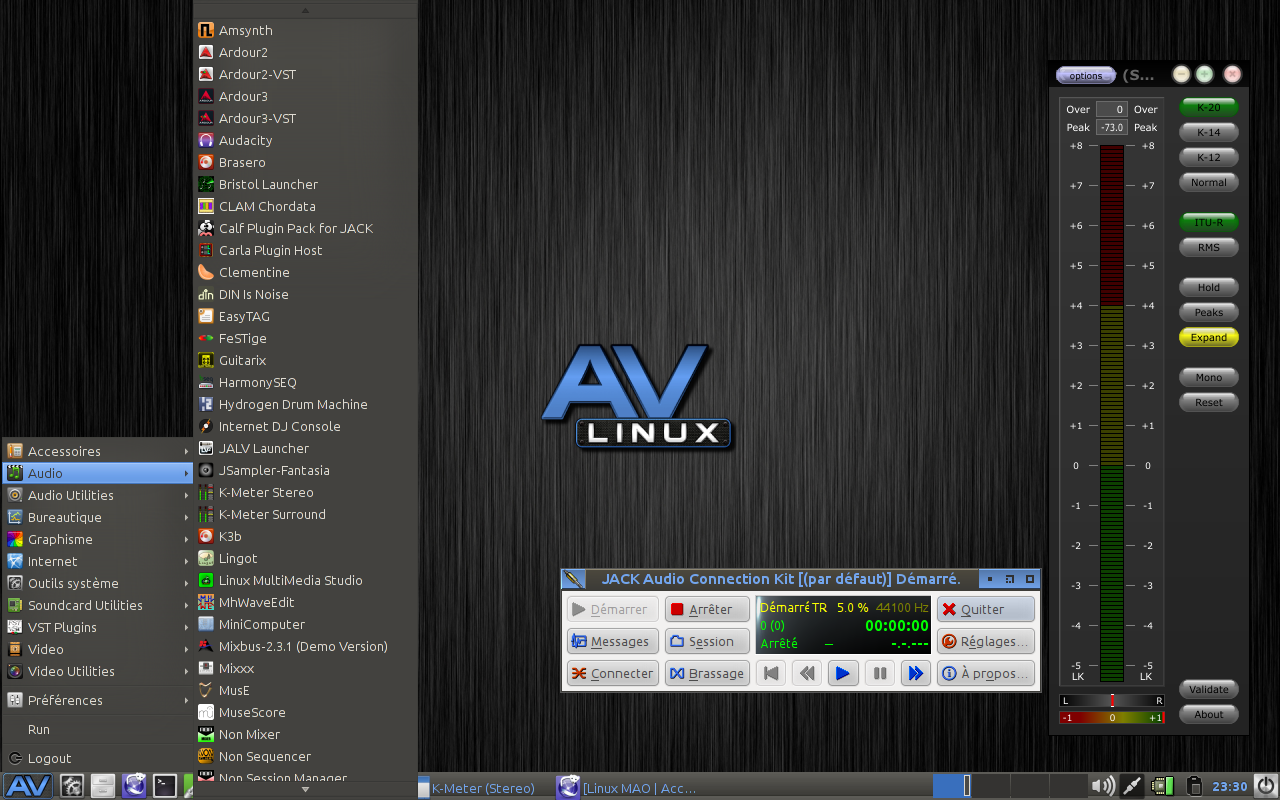
Task: Toggle the Peaks display in K-Meter
Action: pos(1209,312)
